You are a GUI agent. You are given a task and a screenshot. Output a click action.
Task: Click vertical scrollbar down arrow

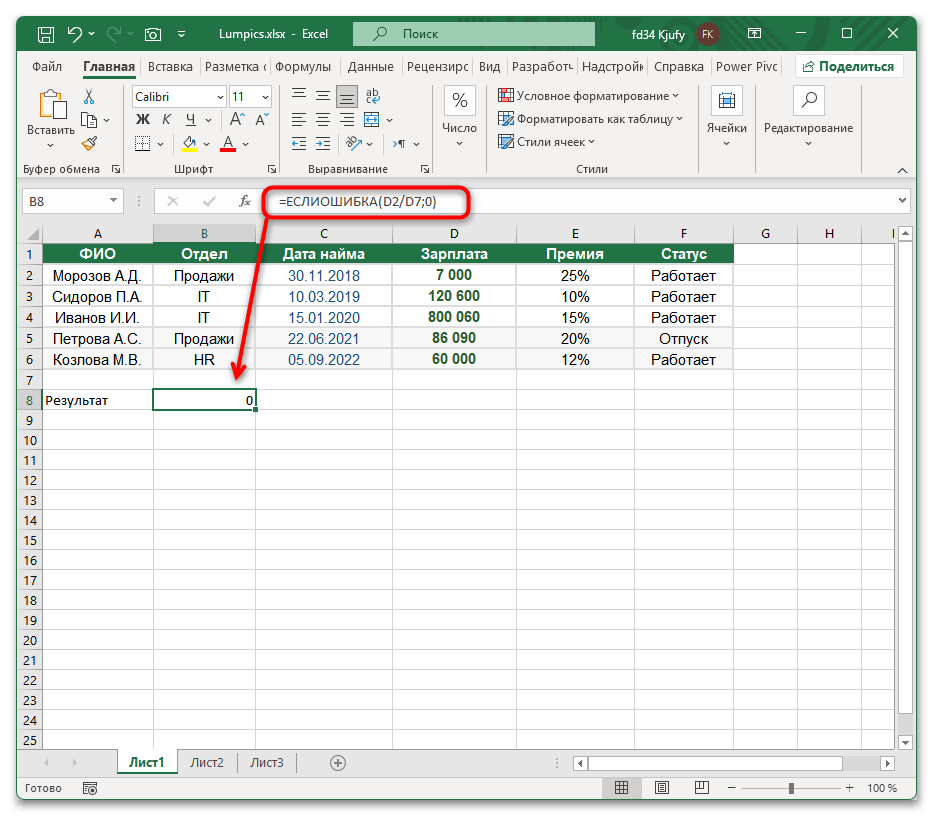(x=906, y=742)
